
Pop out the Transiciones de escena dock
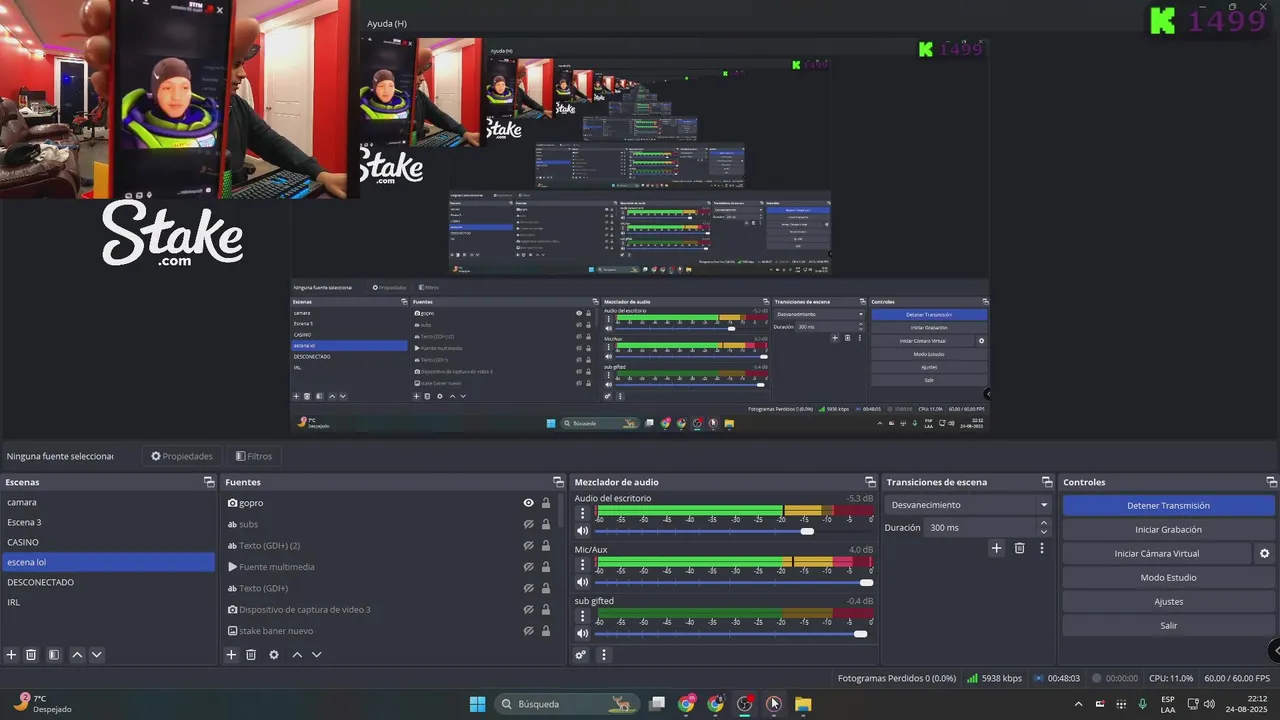click(1047, 482)
